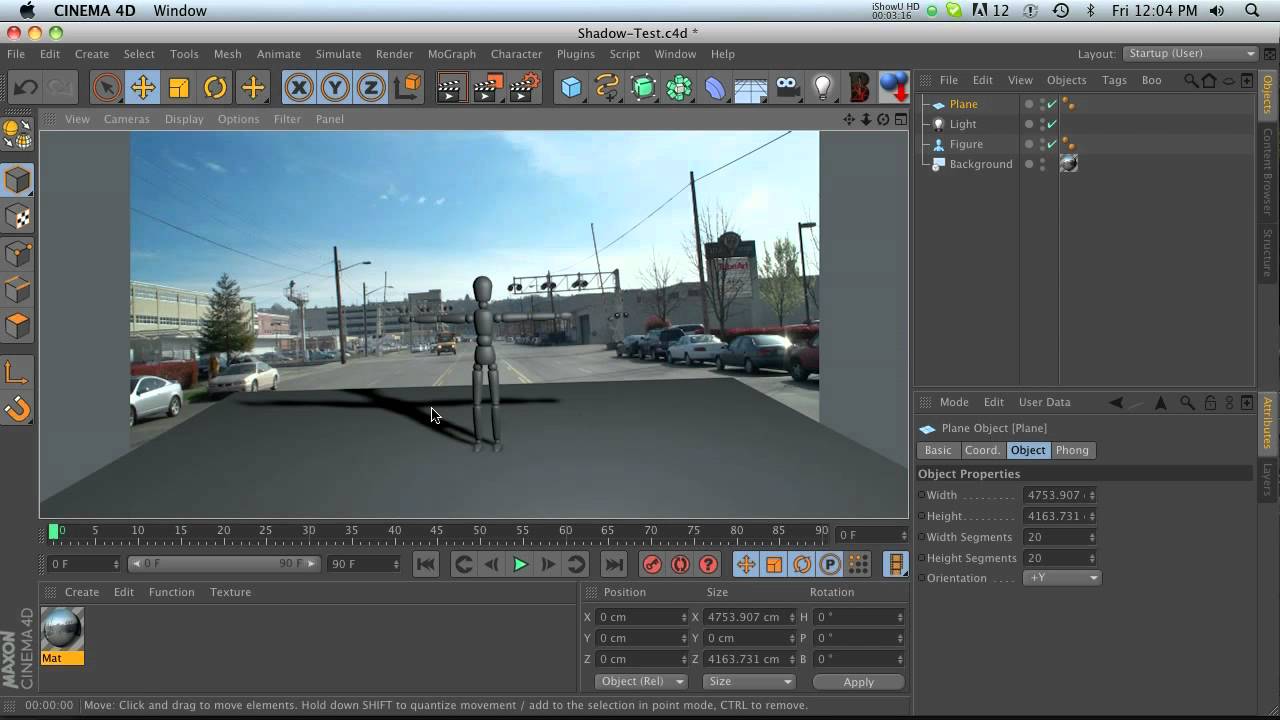Click the Apply button
The image size is (1280, 720).
(x=858, y=682)
